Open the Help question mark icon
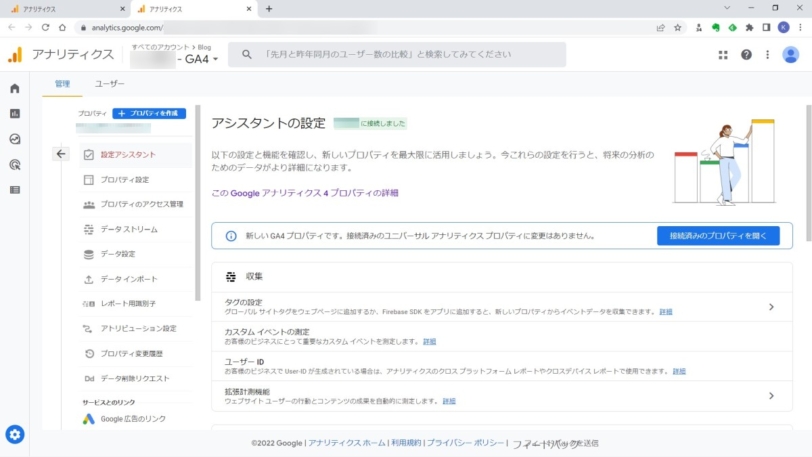The height and width of the screenshot is (457, 812). [x=746, y=54]
